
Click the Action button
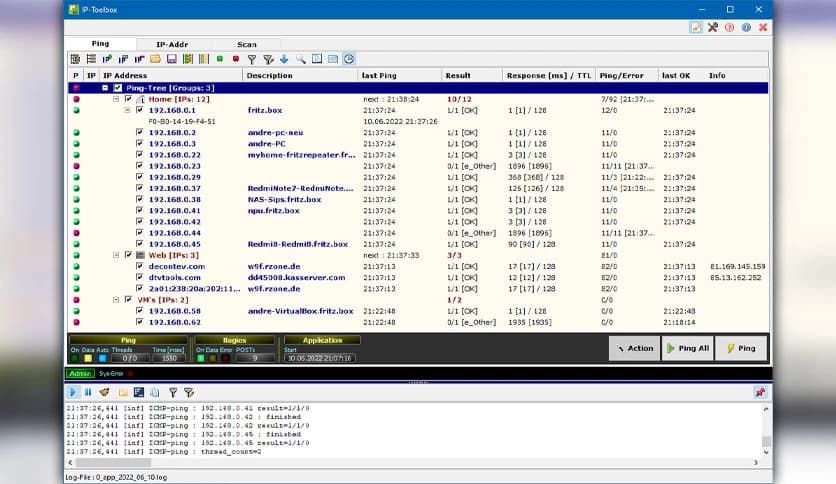coord(634,348)
